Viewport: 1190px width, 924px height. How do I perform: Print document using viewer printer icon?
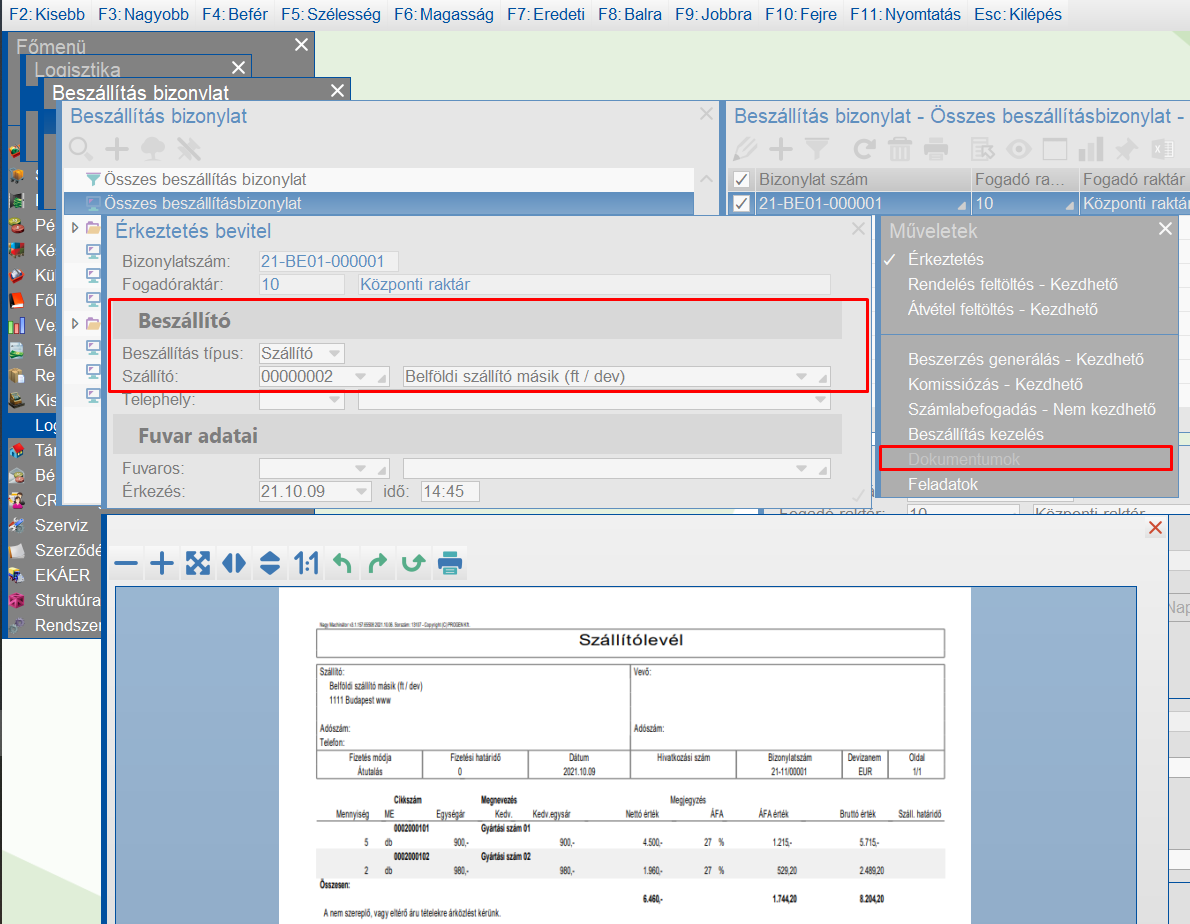[x=450, y=564]
